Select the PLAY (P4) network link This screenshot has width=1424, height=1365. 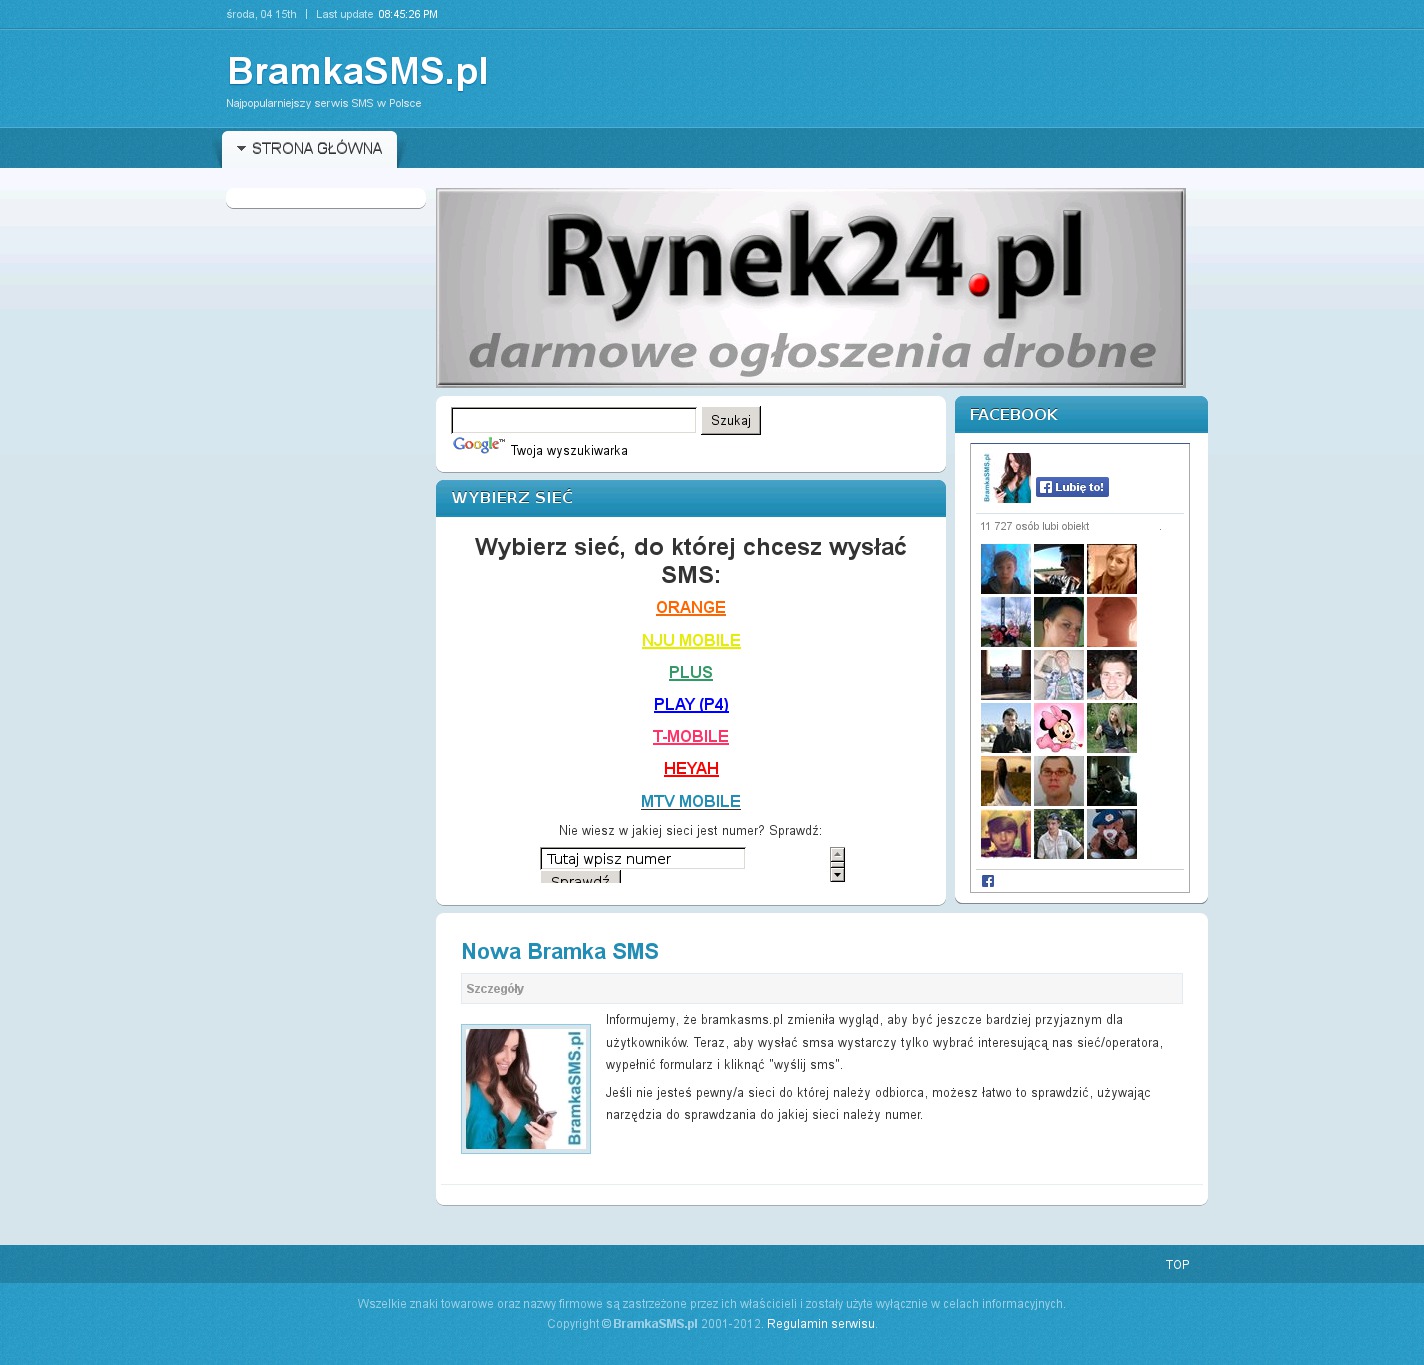690,704
